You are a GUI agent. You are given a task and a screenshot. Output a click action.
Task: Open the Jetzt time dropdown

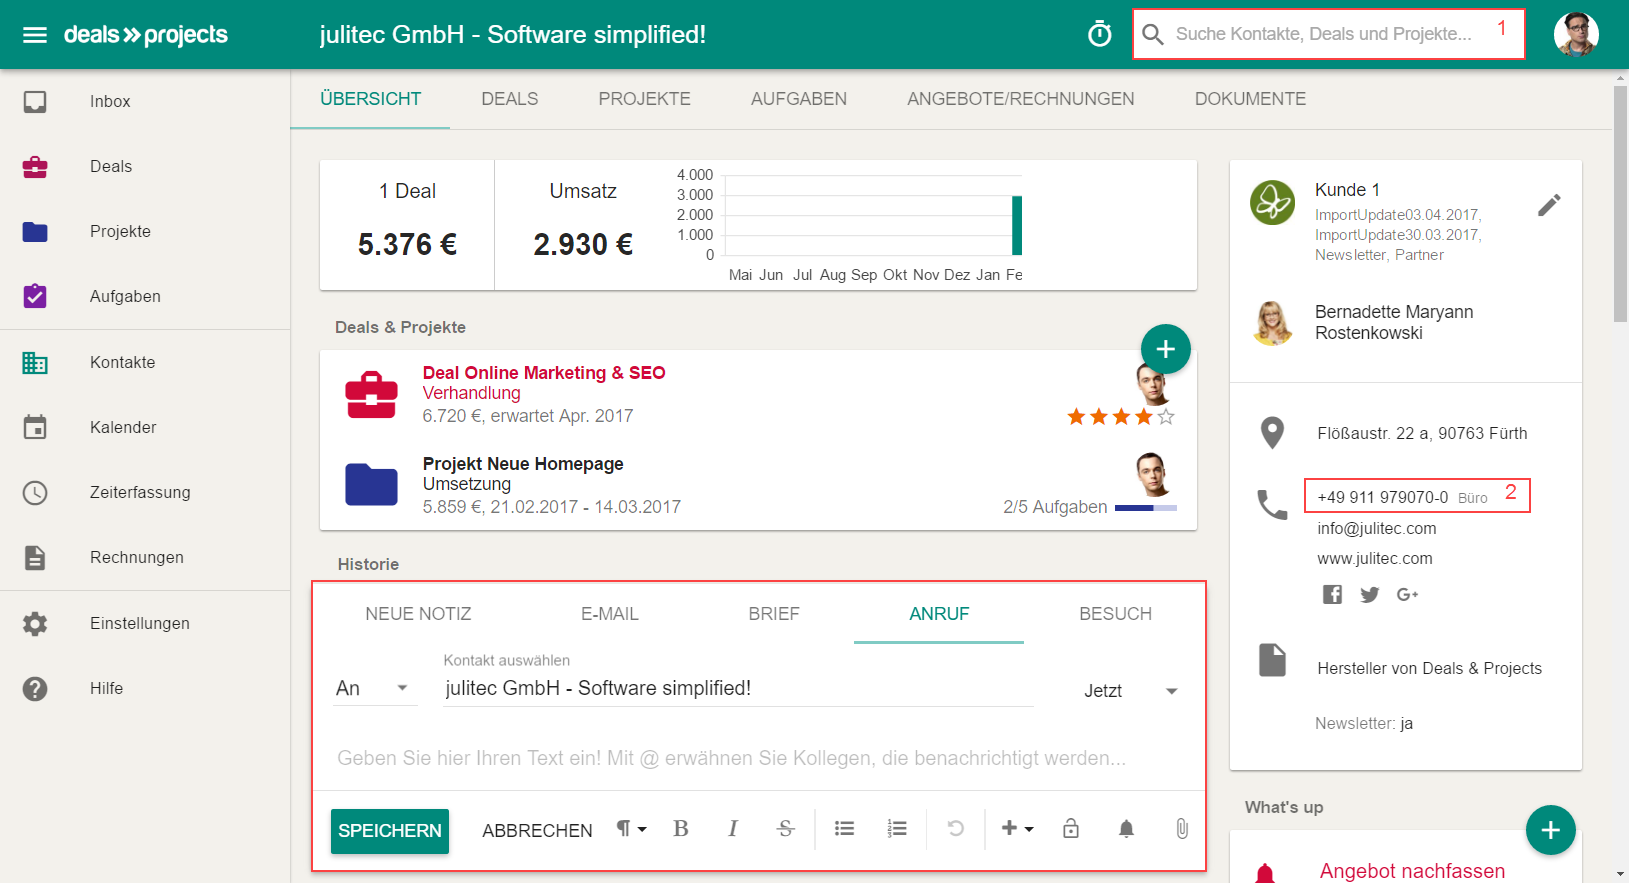tap(1131, 691)
